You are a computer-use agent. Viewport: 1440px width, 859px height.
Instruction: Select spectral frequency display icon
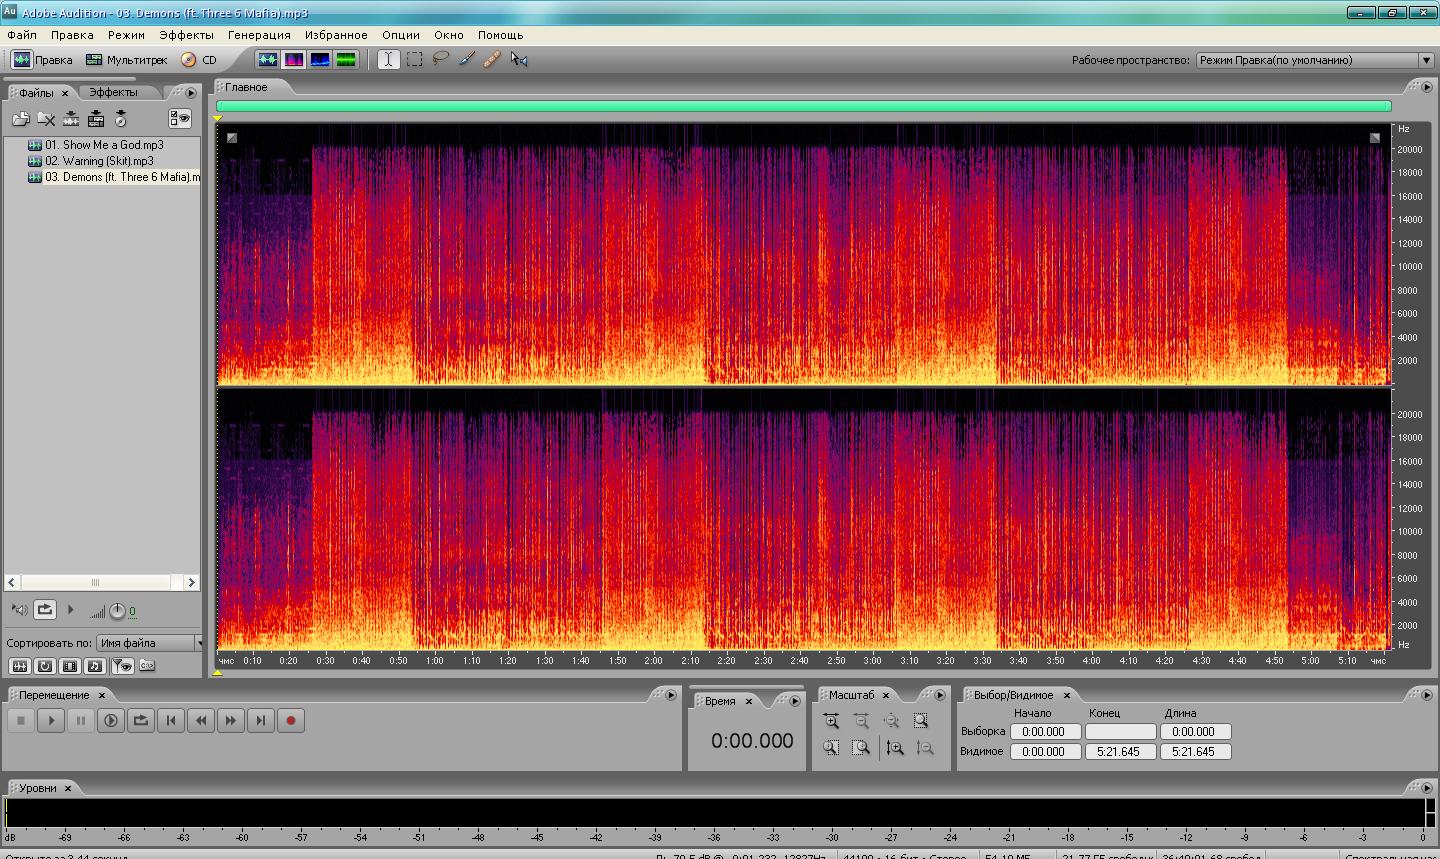click(294, 60)
